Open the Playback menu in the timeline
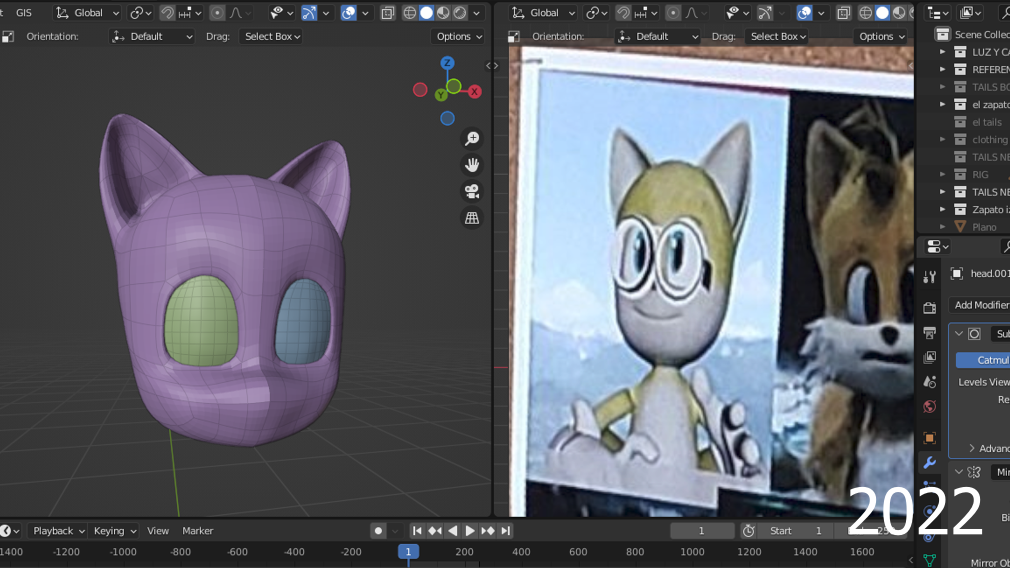 (x=53, y=531)
